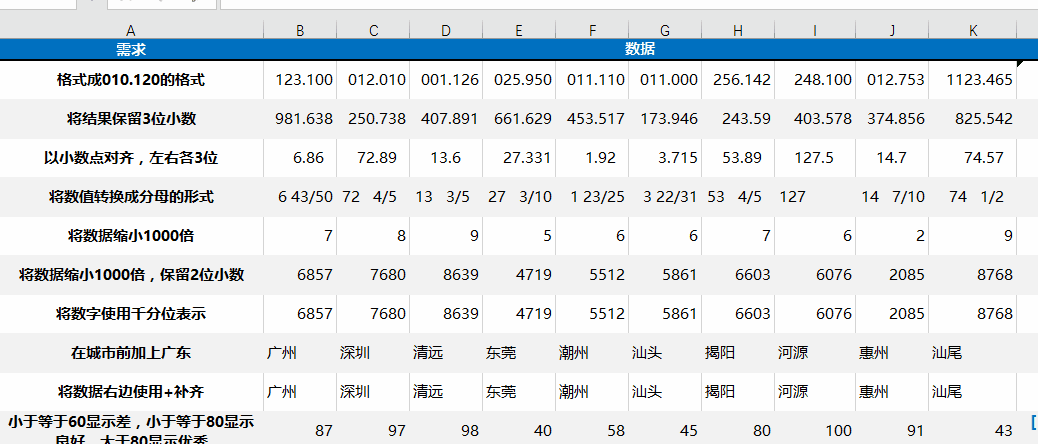Select column C header
The width and height of the screenshot is (1038, 444).
click(x=373, y=30)
